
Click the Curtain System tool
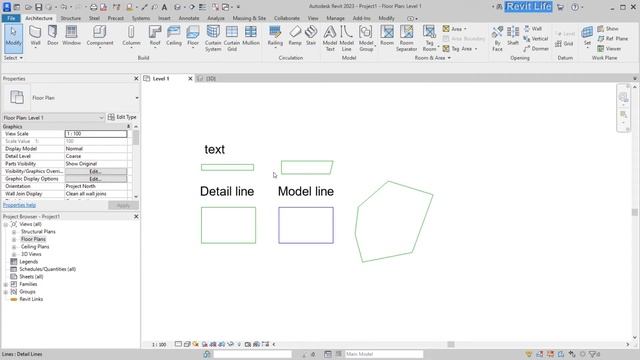pos(213,38)
